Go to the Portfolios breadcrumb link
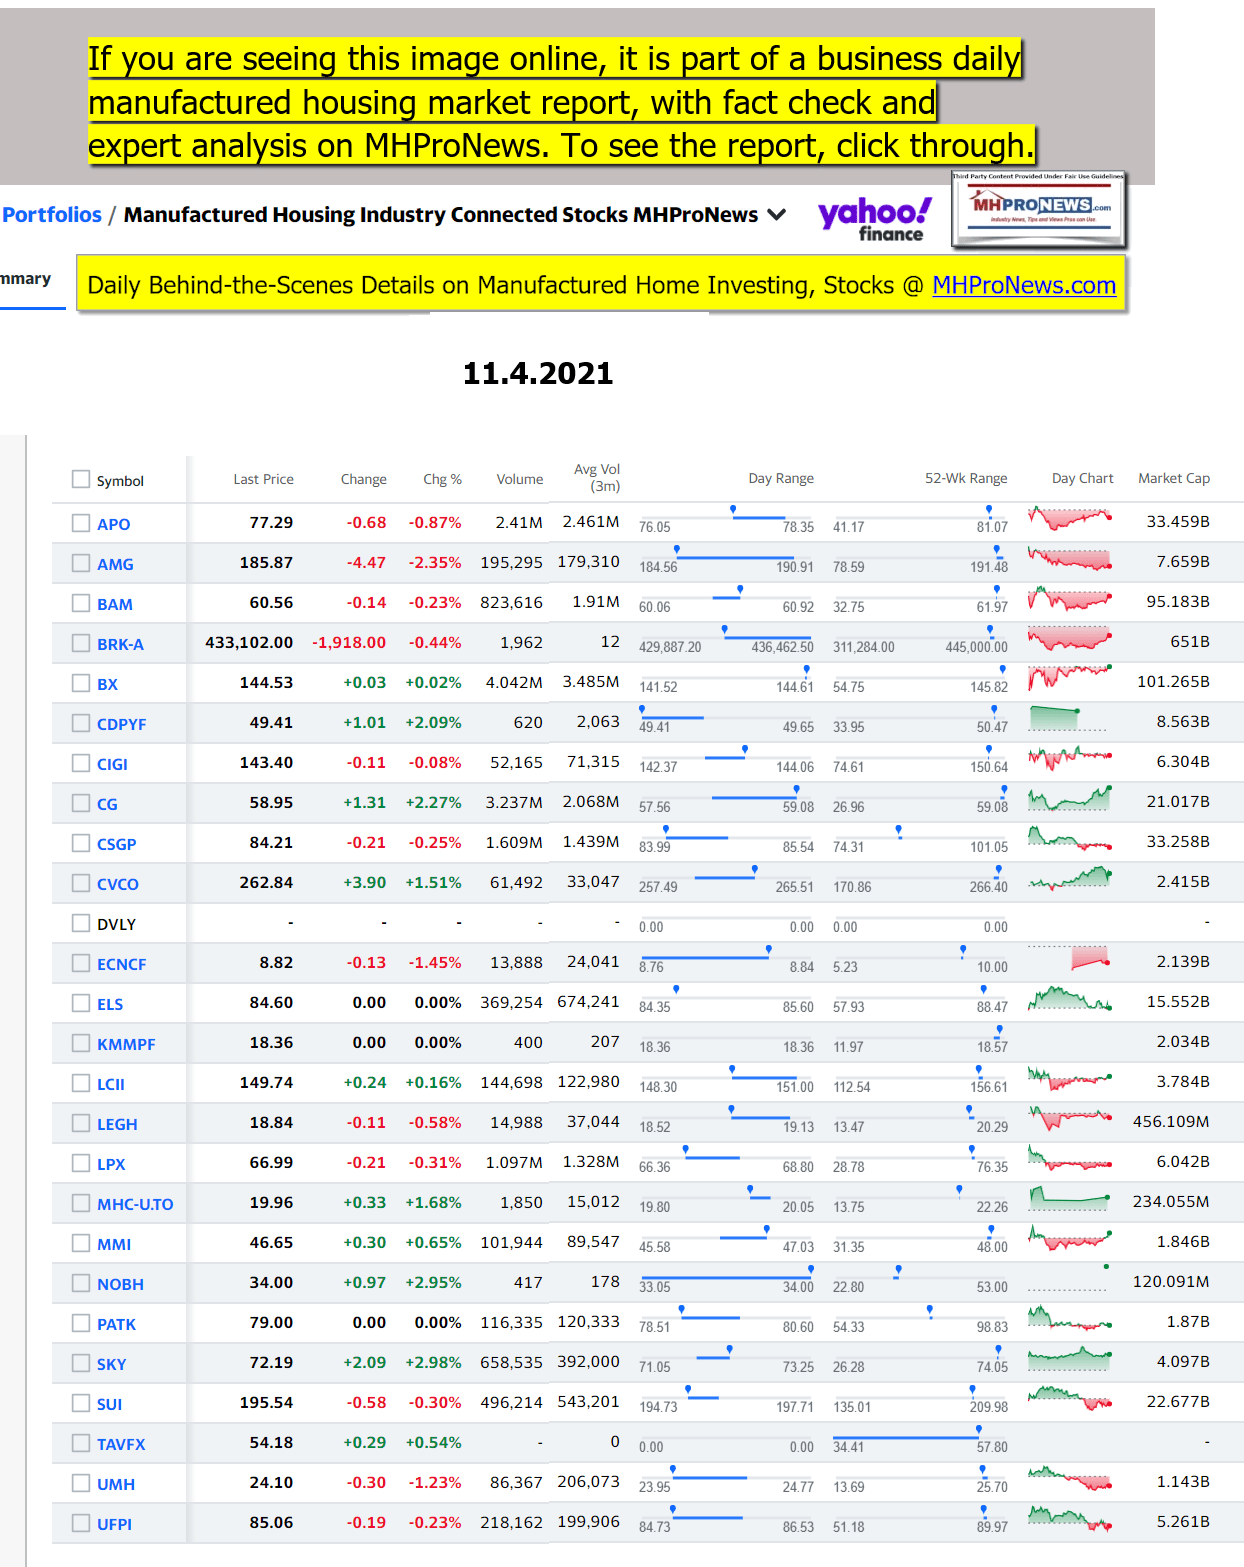Image resolution: width=1244 pixels, height=1567 pixels. (x=52, y=215)
